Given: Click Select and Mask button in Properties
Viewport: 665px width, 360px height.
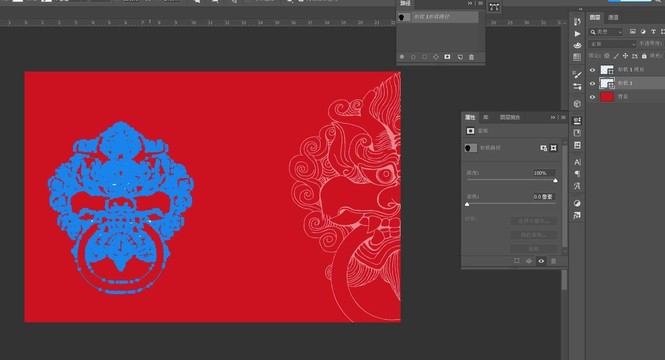Looking at the screenshot, I should pyautogui.click(x=534, y=221).
